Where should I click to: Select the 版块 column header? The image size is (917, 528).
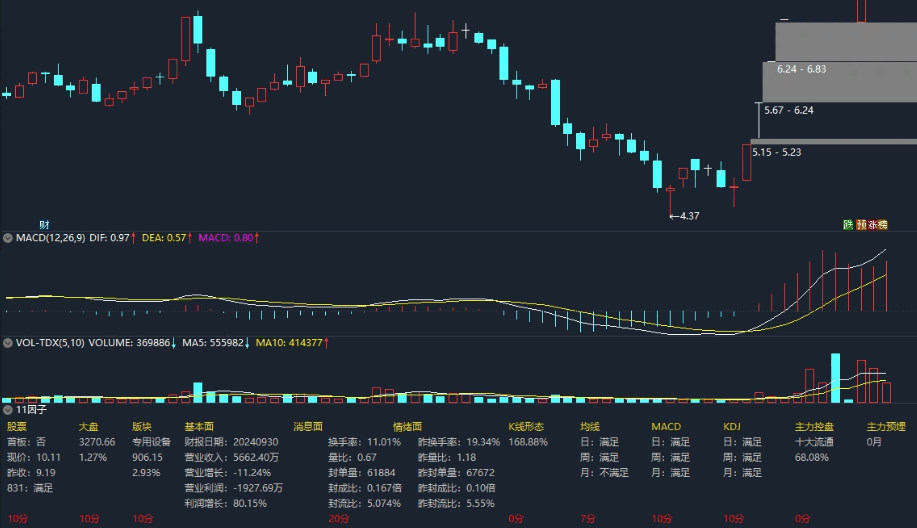pyautogui.click(x=142, y=427)
